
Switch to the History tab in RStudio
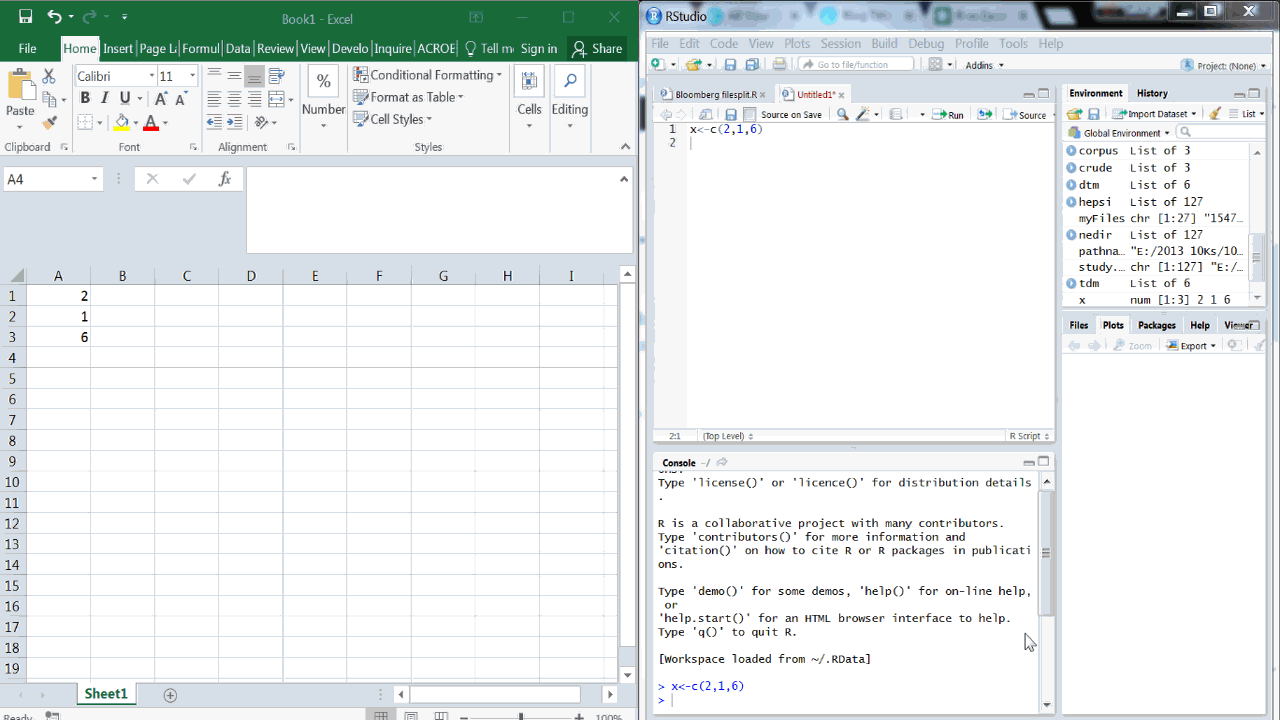(x=1151, y=93)
